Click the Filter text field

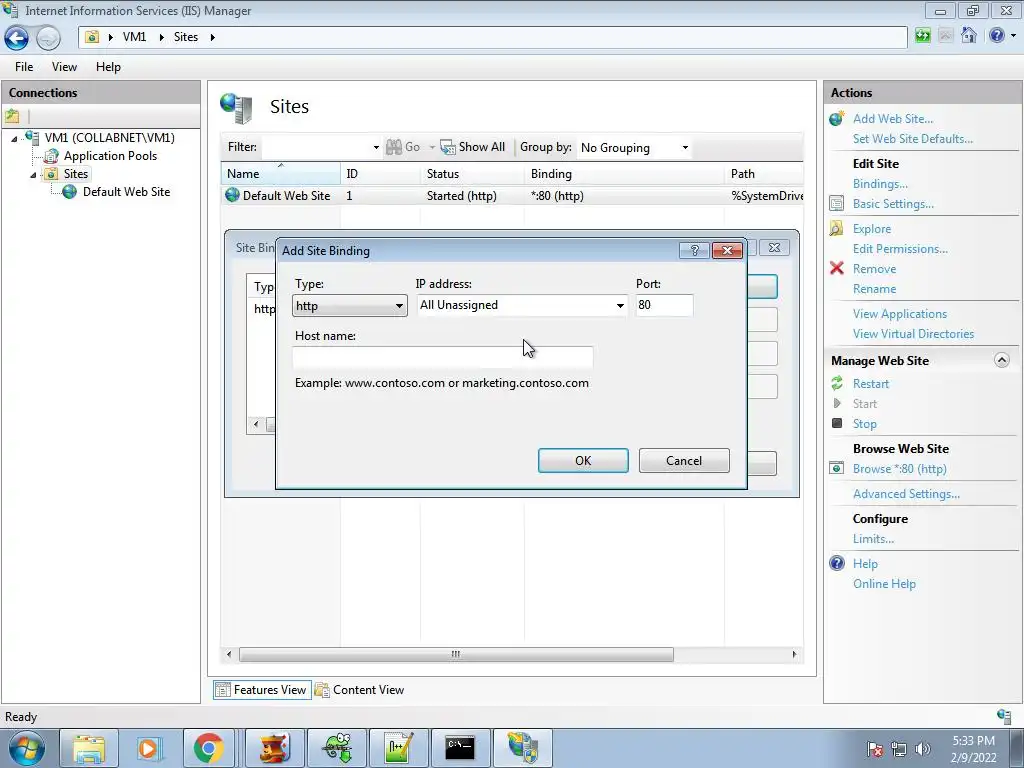click(x=316, y=148)
